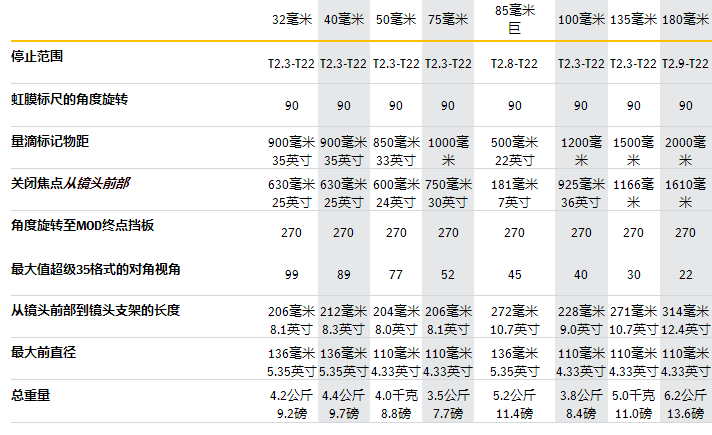This screenshot has width=712, height=435.
Task: Click the diagonal angle value 99
Action: coord(294,274)
